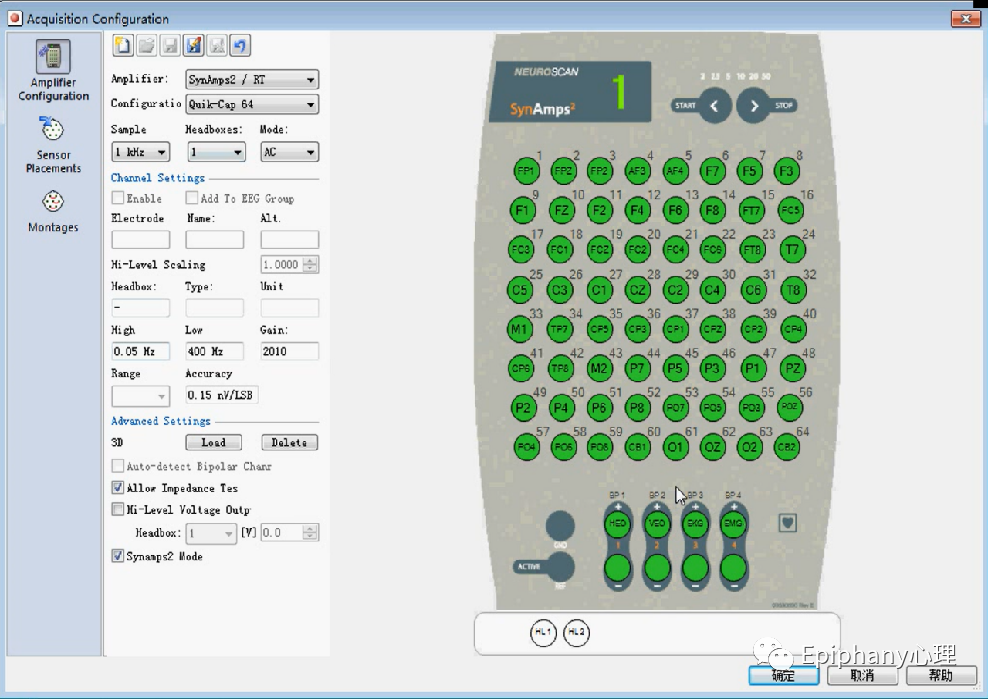Click the blue undo arrow

click(x=240, y=45)
